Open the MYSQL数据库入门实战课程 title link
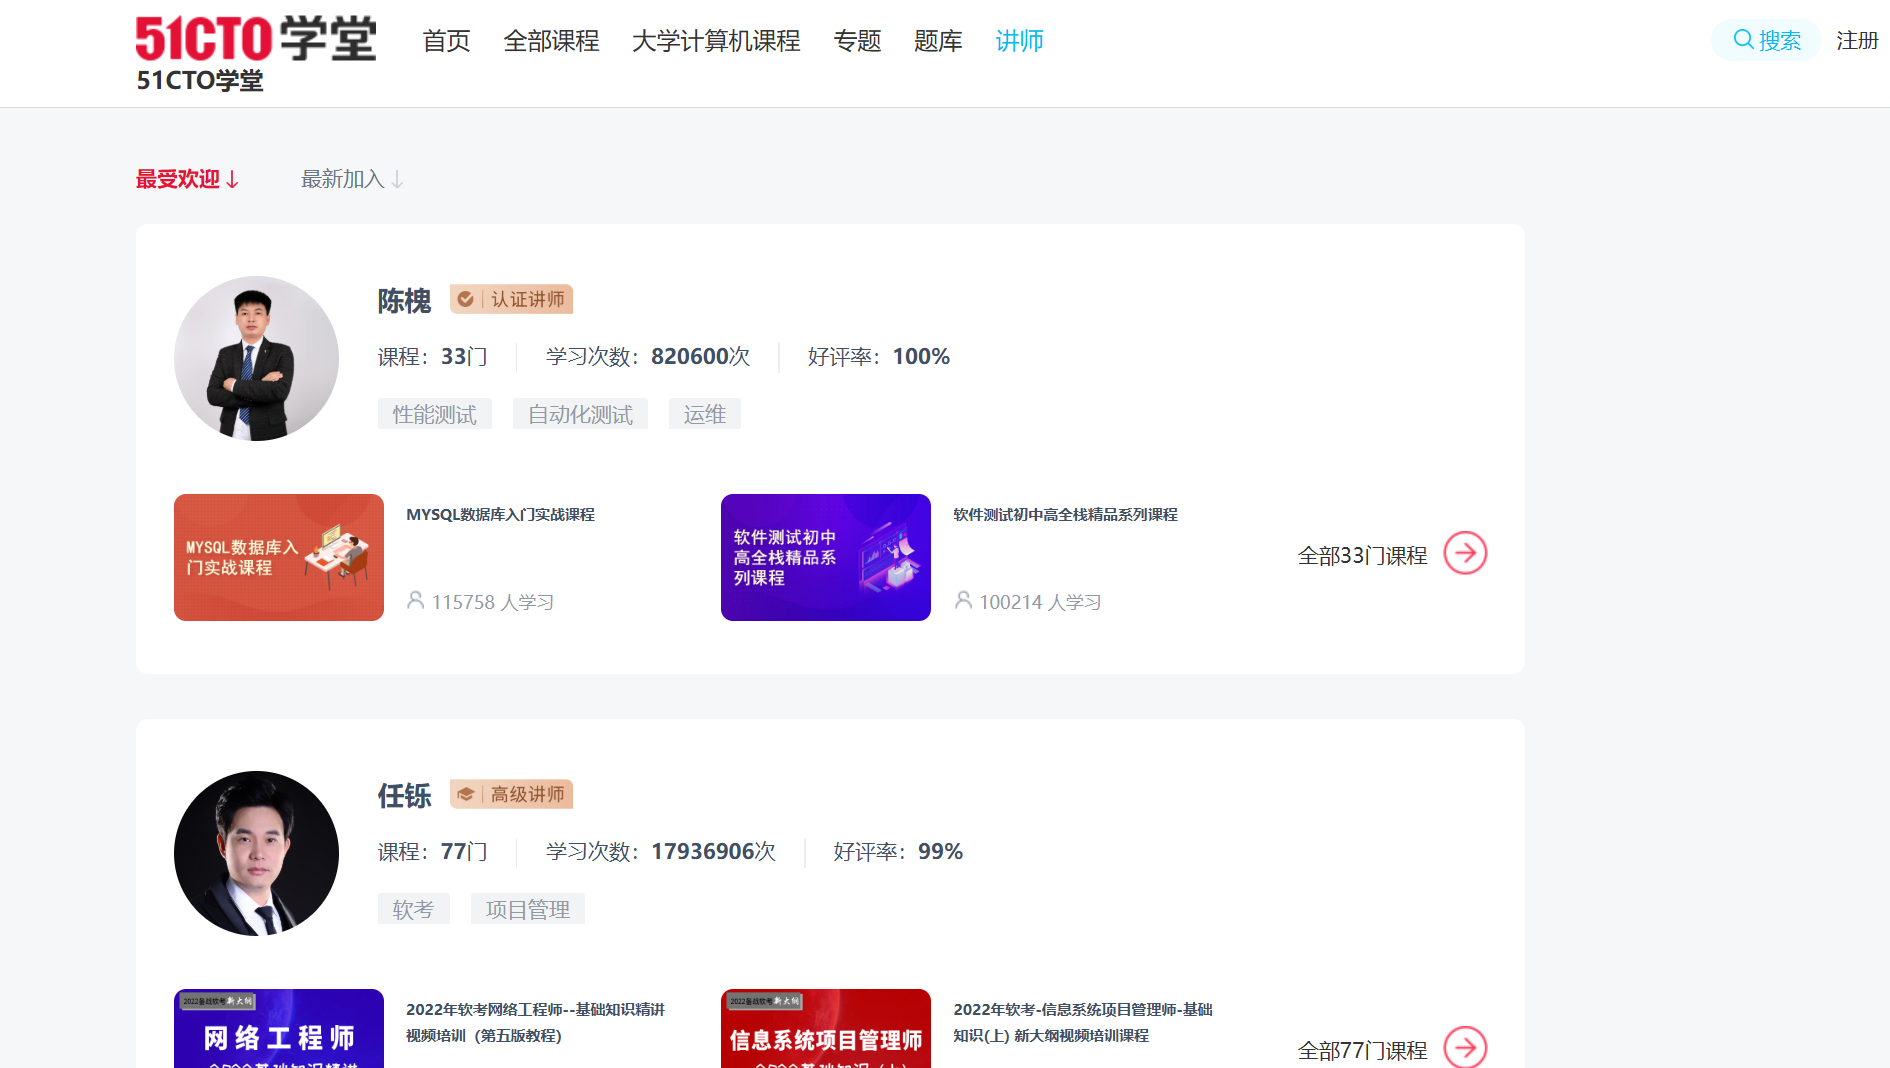 click(x=500, y=514)
